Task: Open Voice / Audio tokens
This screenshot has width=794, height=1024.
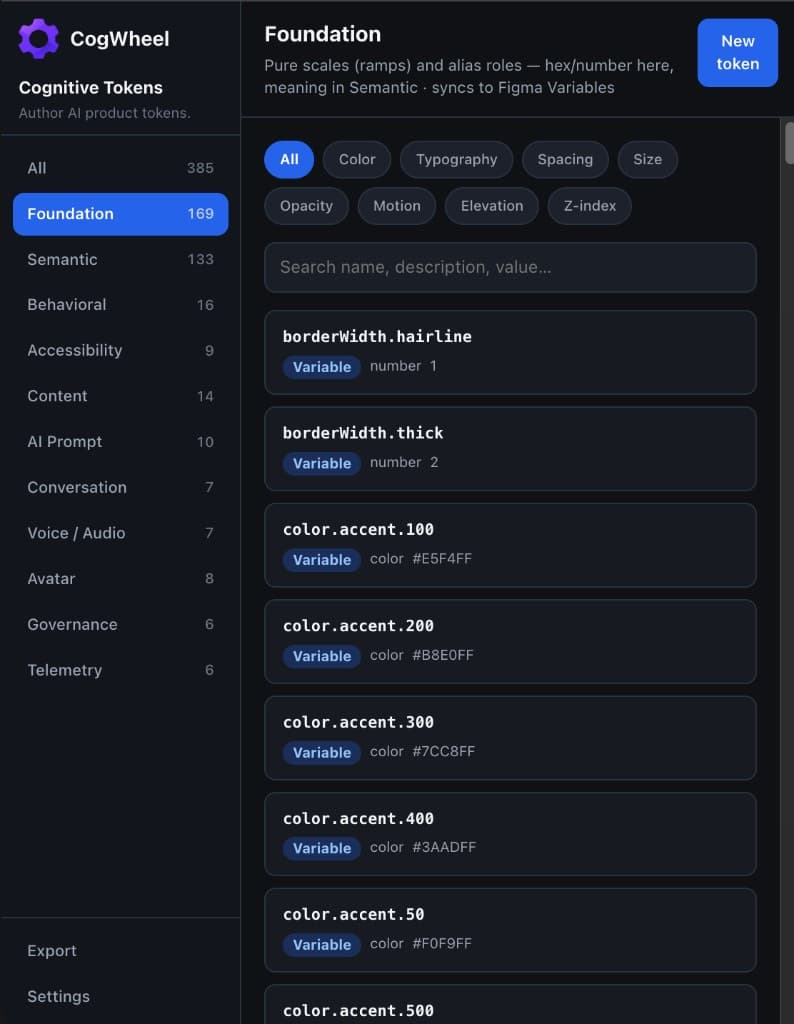Action: coord(121,533)
